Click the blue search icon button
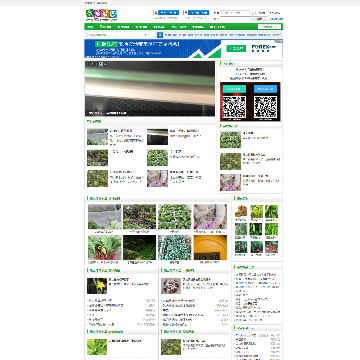360x360 pixels. [160, 35]
